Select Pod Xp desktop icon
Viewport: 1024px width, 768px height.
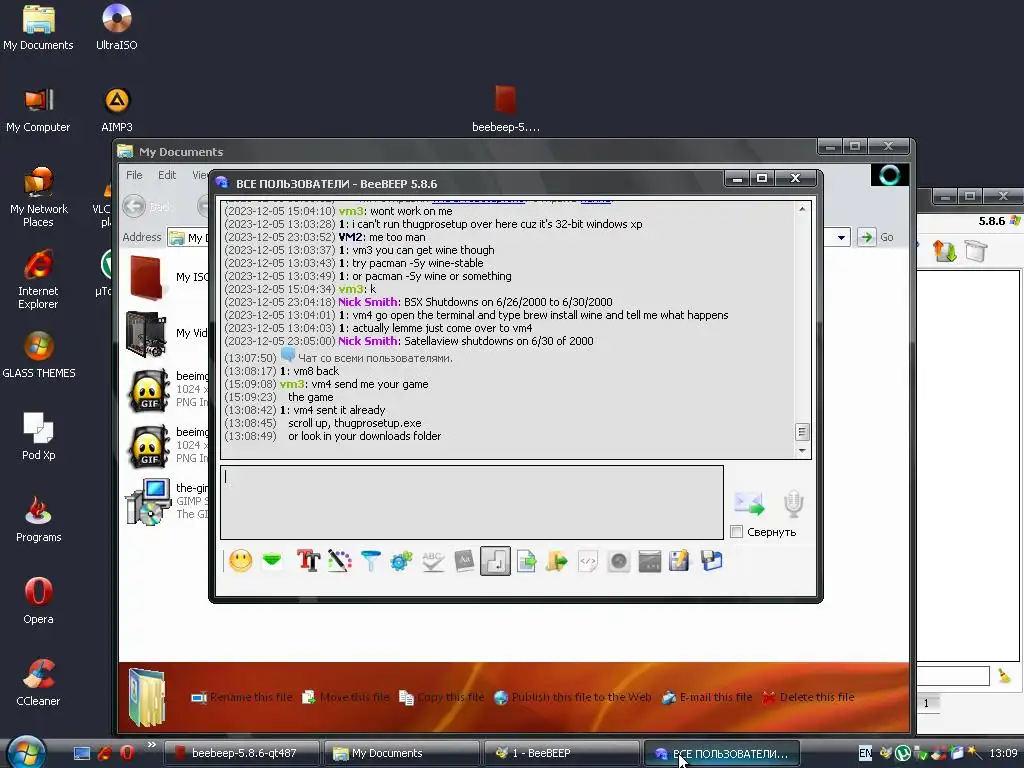(38, 436)
